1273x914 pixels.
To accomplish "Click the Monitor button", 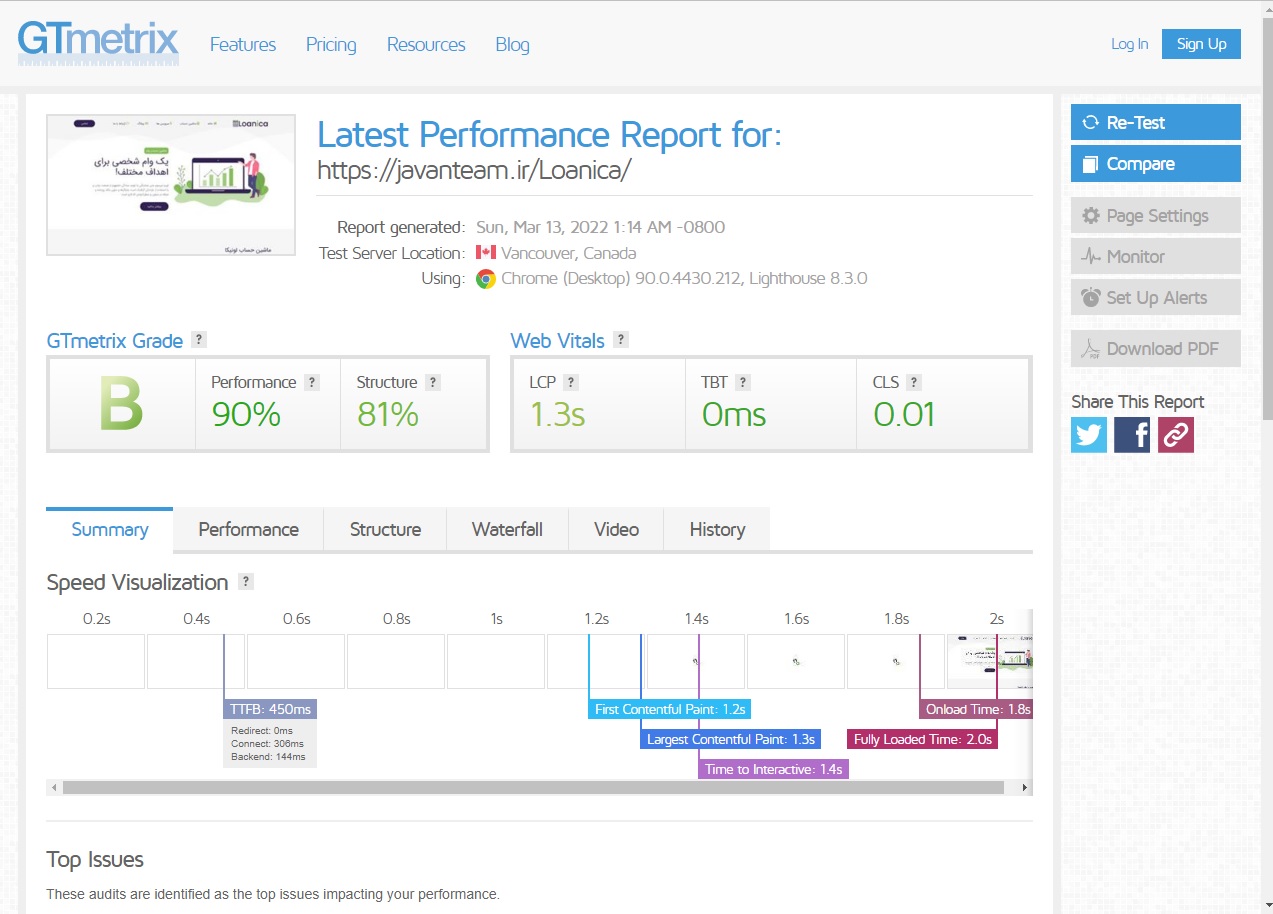I will [x=1156, y=256].
